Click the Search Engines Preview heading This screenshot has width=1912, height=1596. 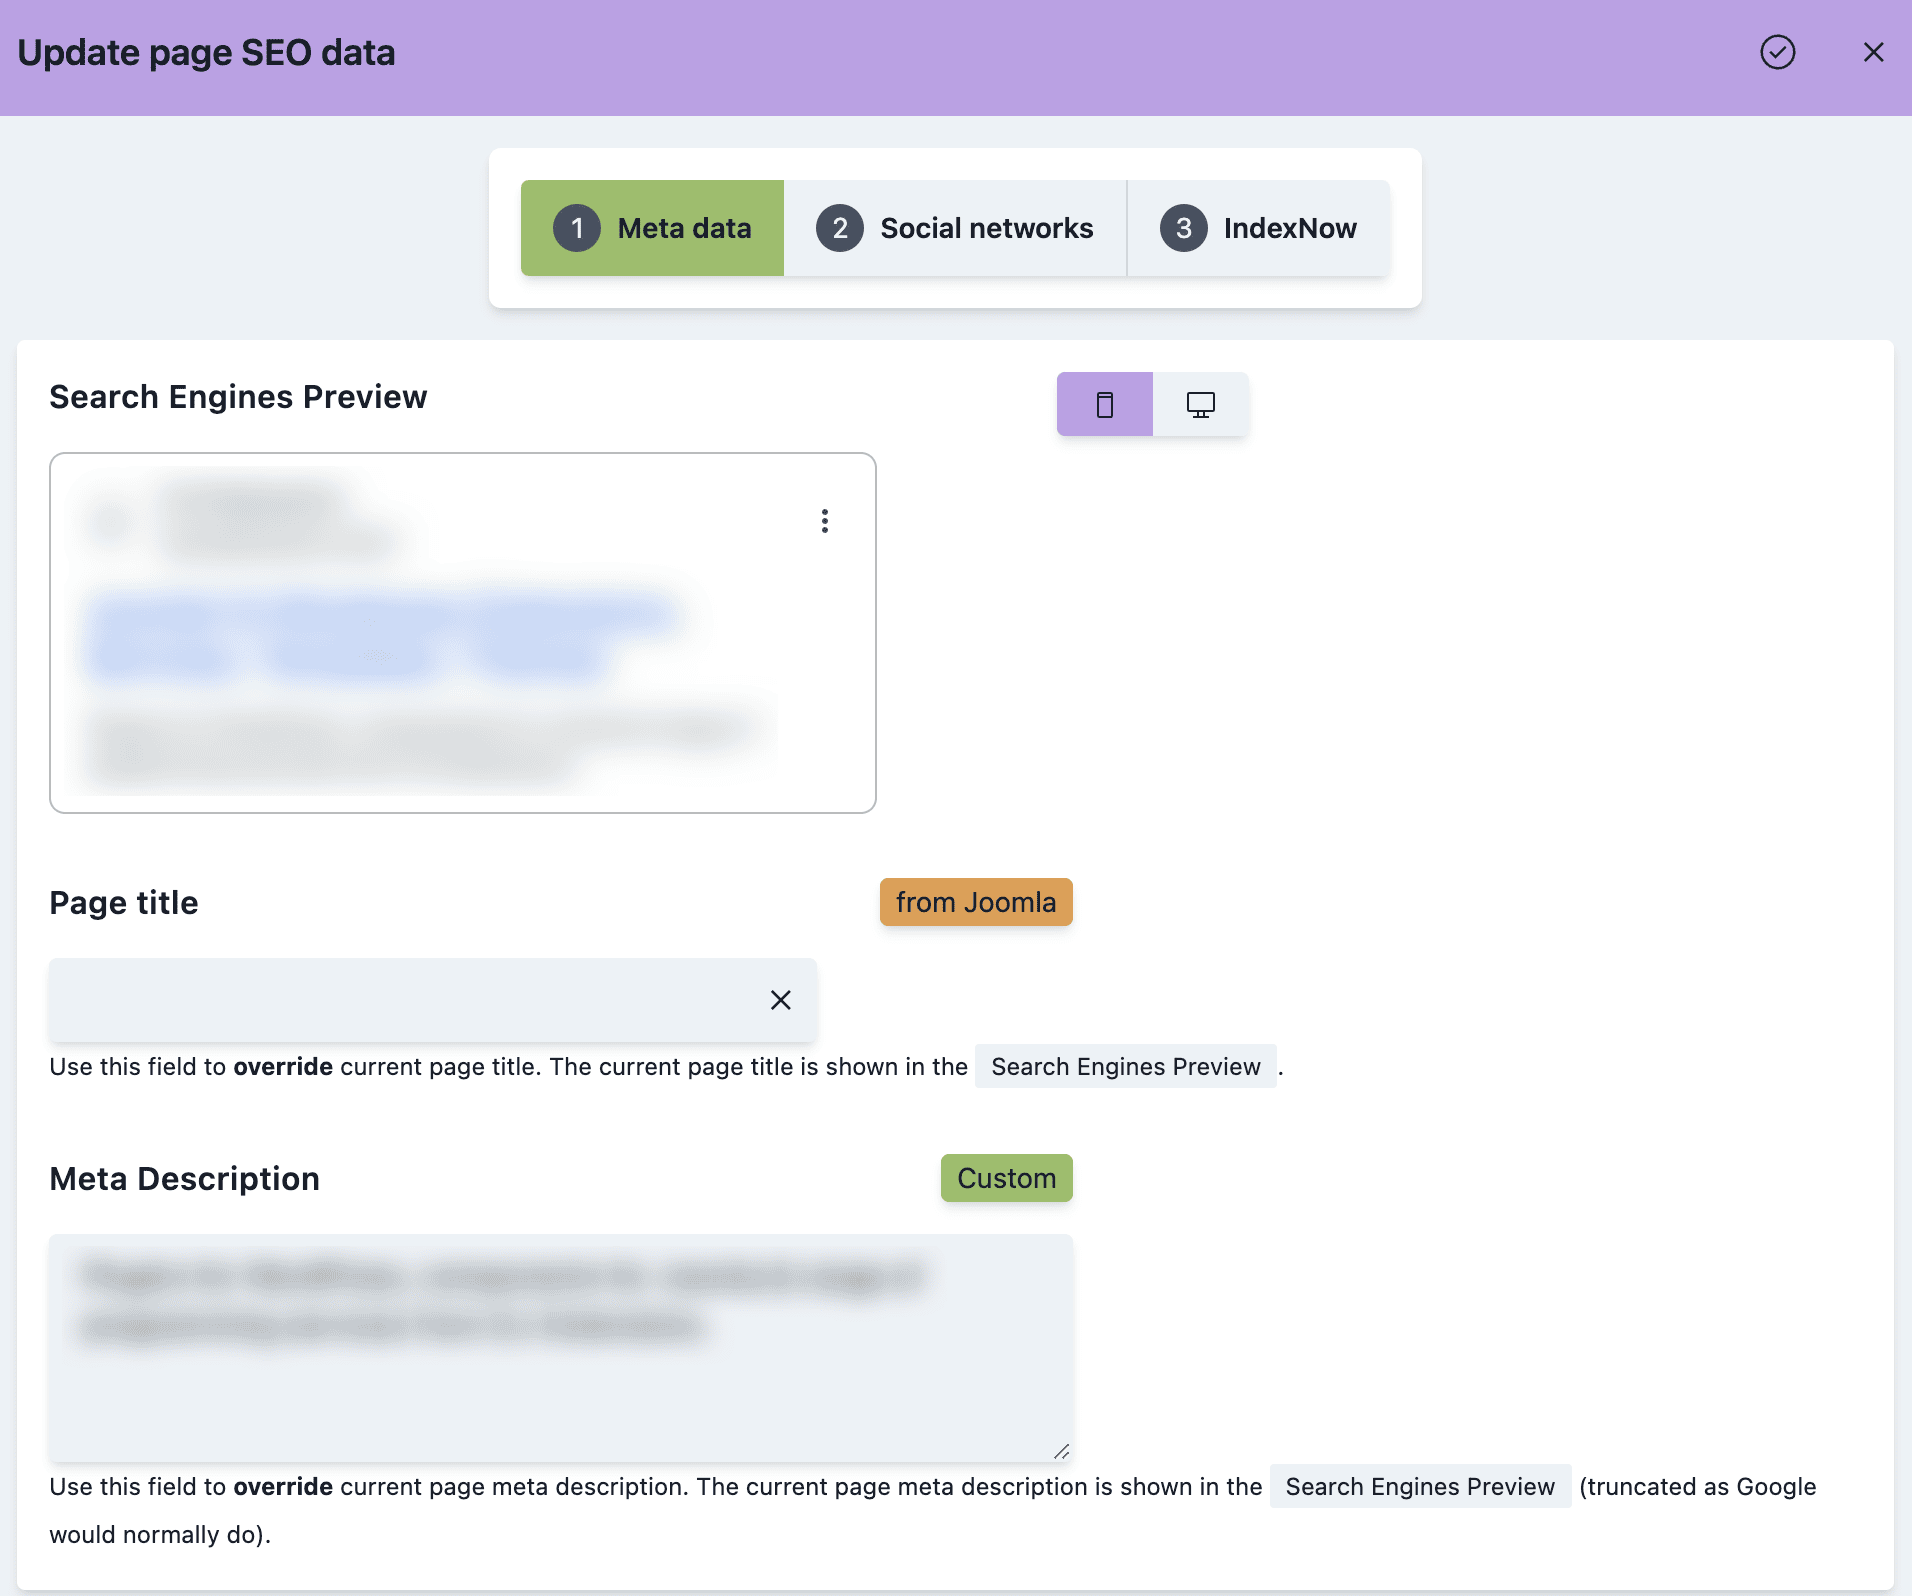click(238, 397)
